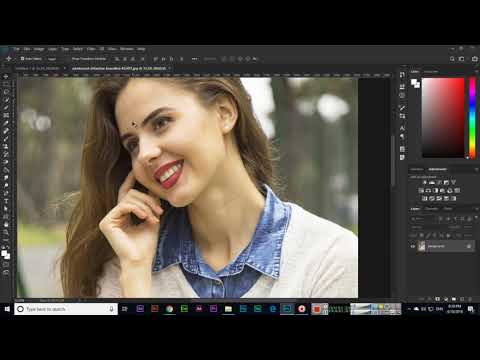Select the Background layer thumbnail
480x360 pixels.
point(422,246)
